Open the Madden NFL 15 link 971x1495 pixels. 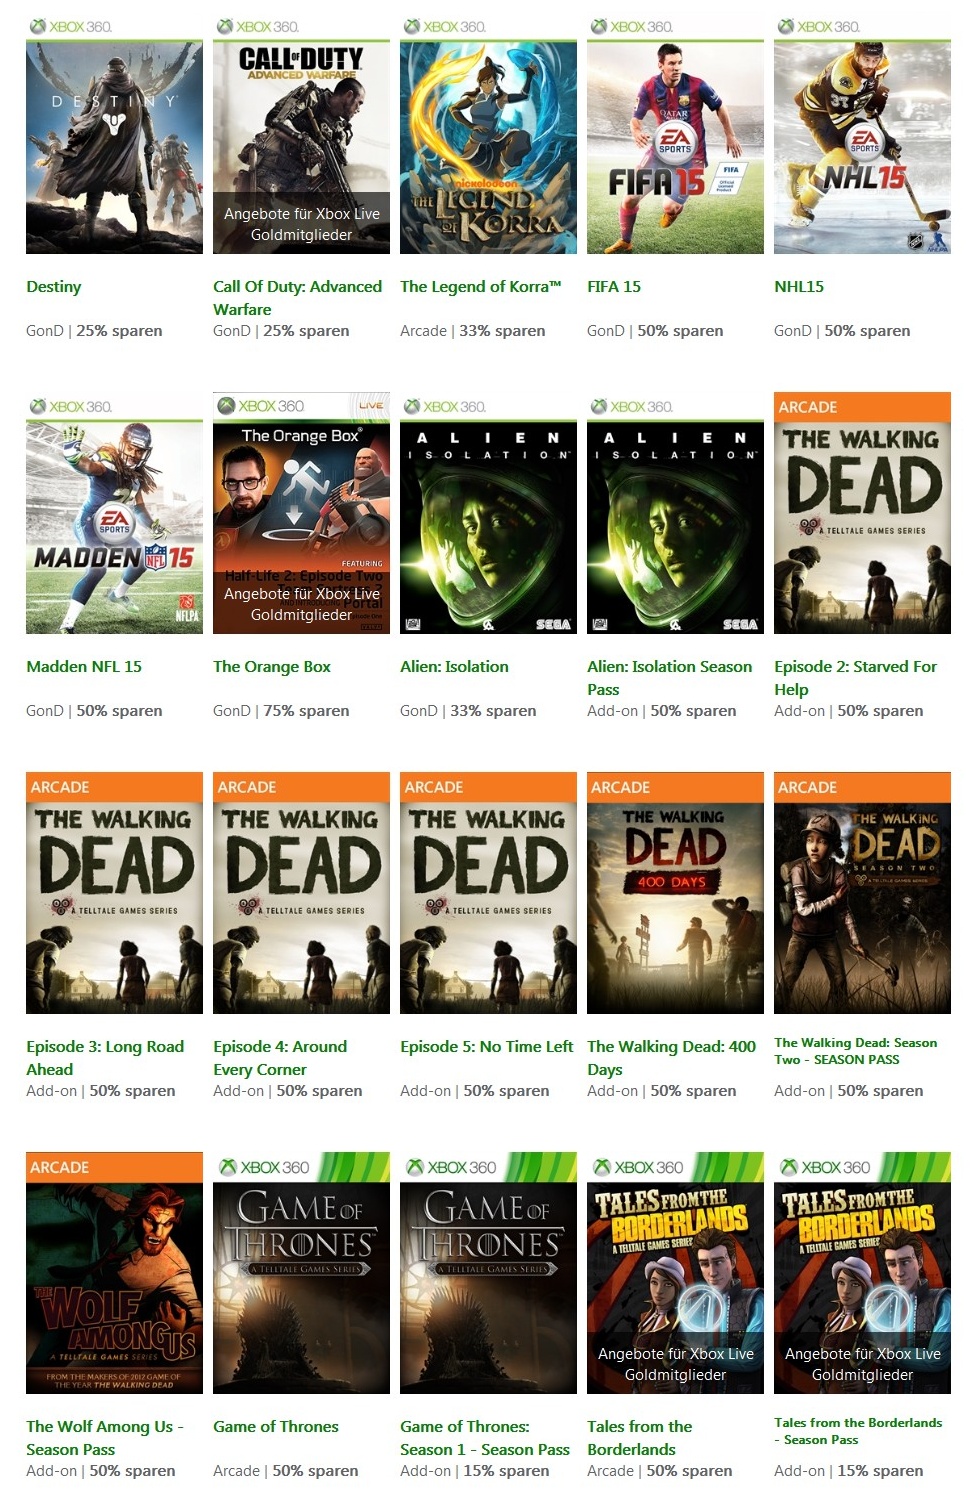click(84, 667)
